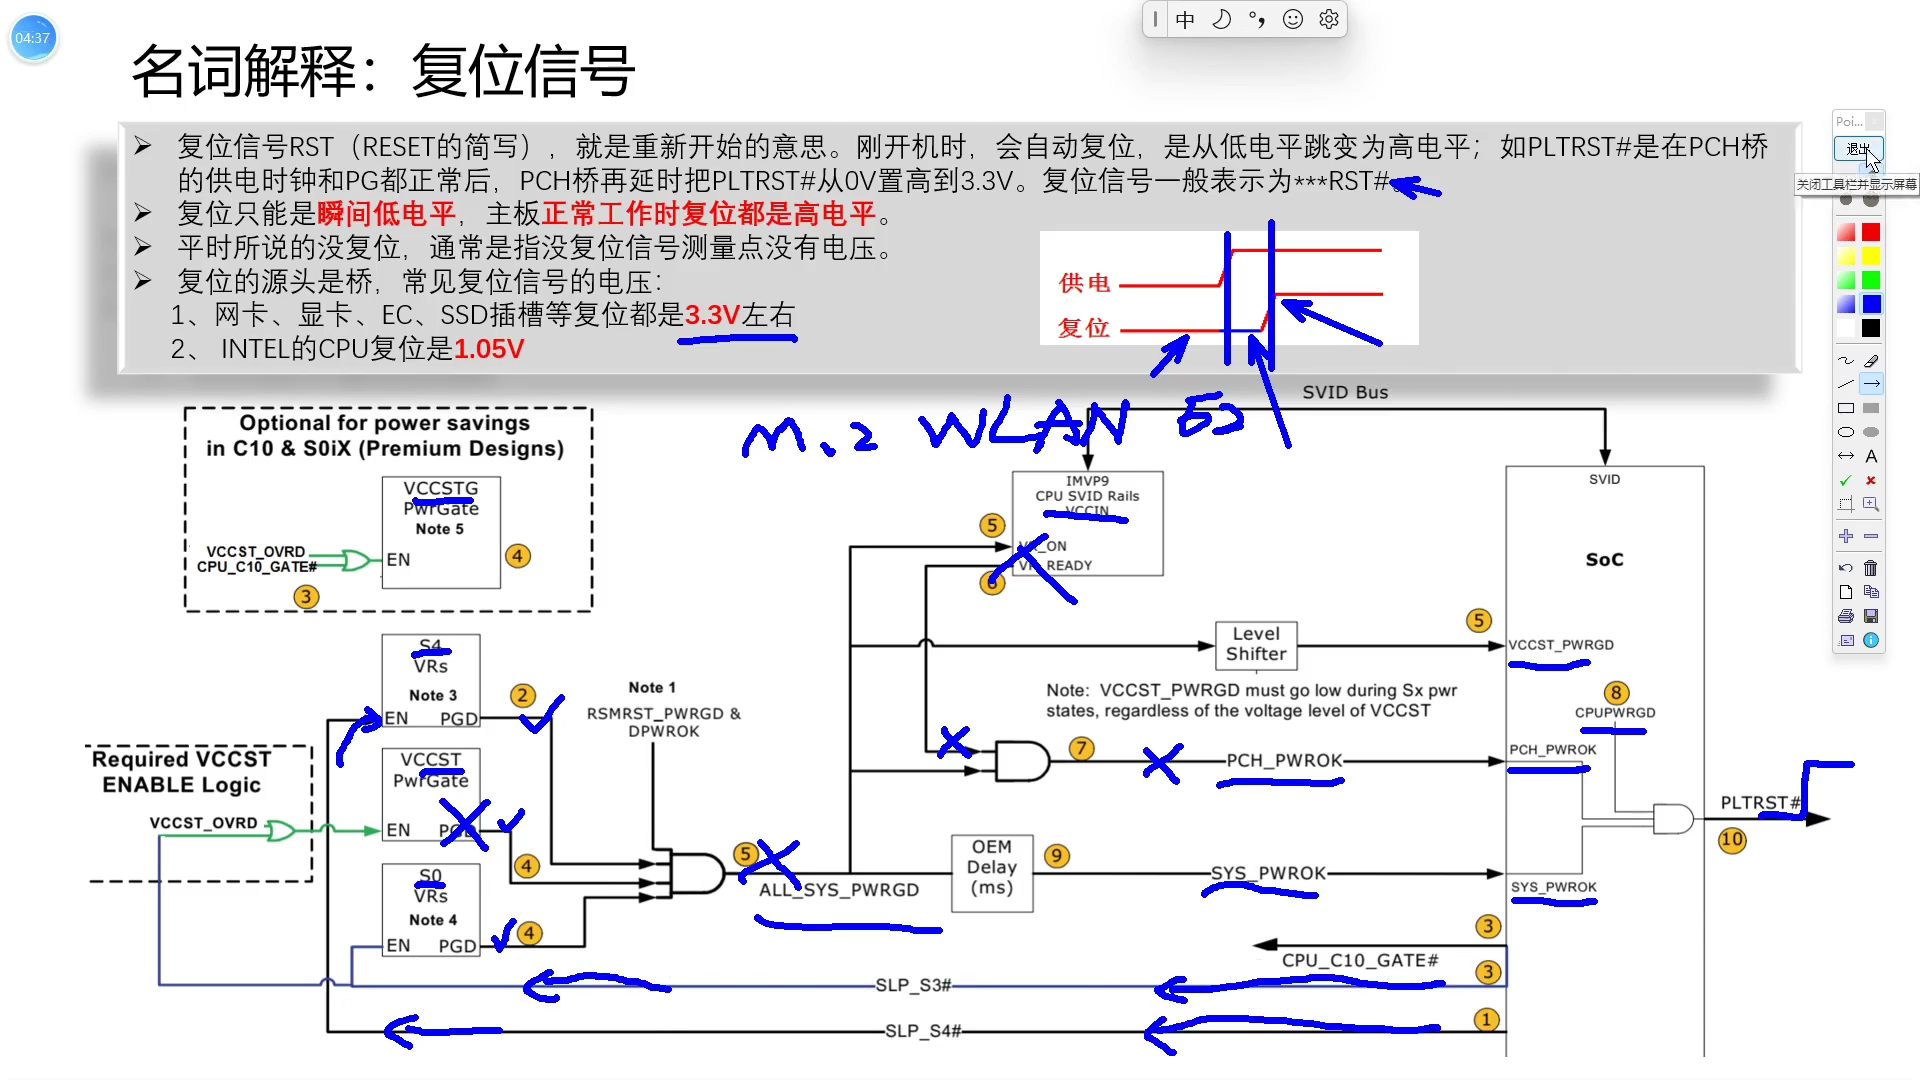1920x1080 pixels.
Task: Select the freehand squiggle pen tool
Action: point(1846,360)
